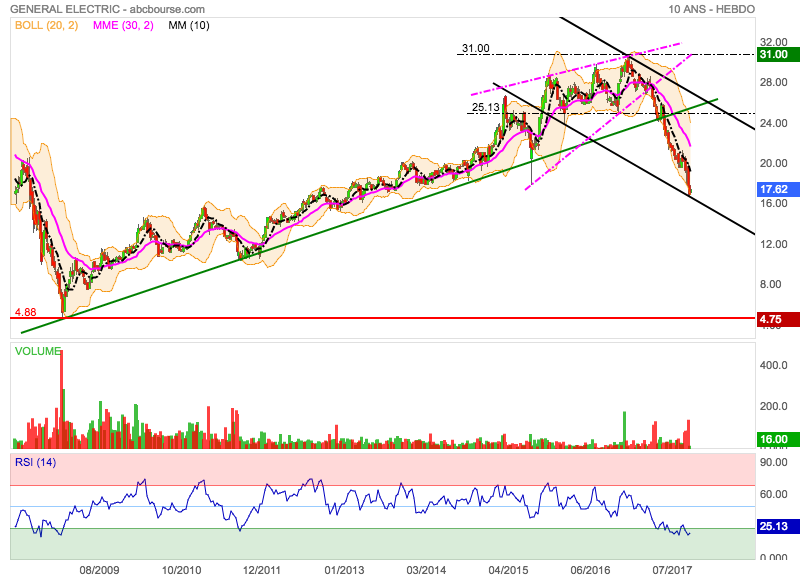Click the 01/2013 date axis label
The image size is (800, 580).
pos(344,570)
